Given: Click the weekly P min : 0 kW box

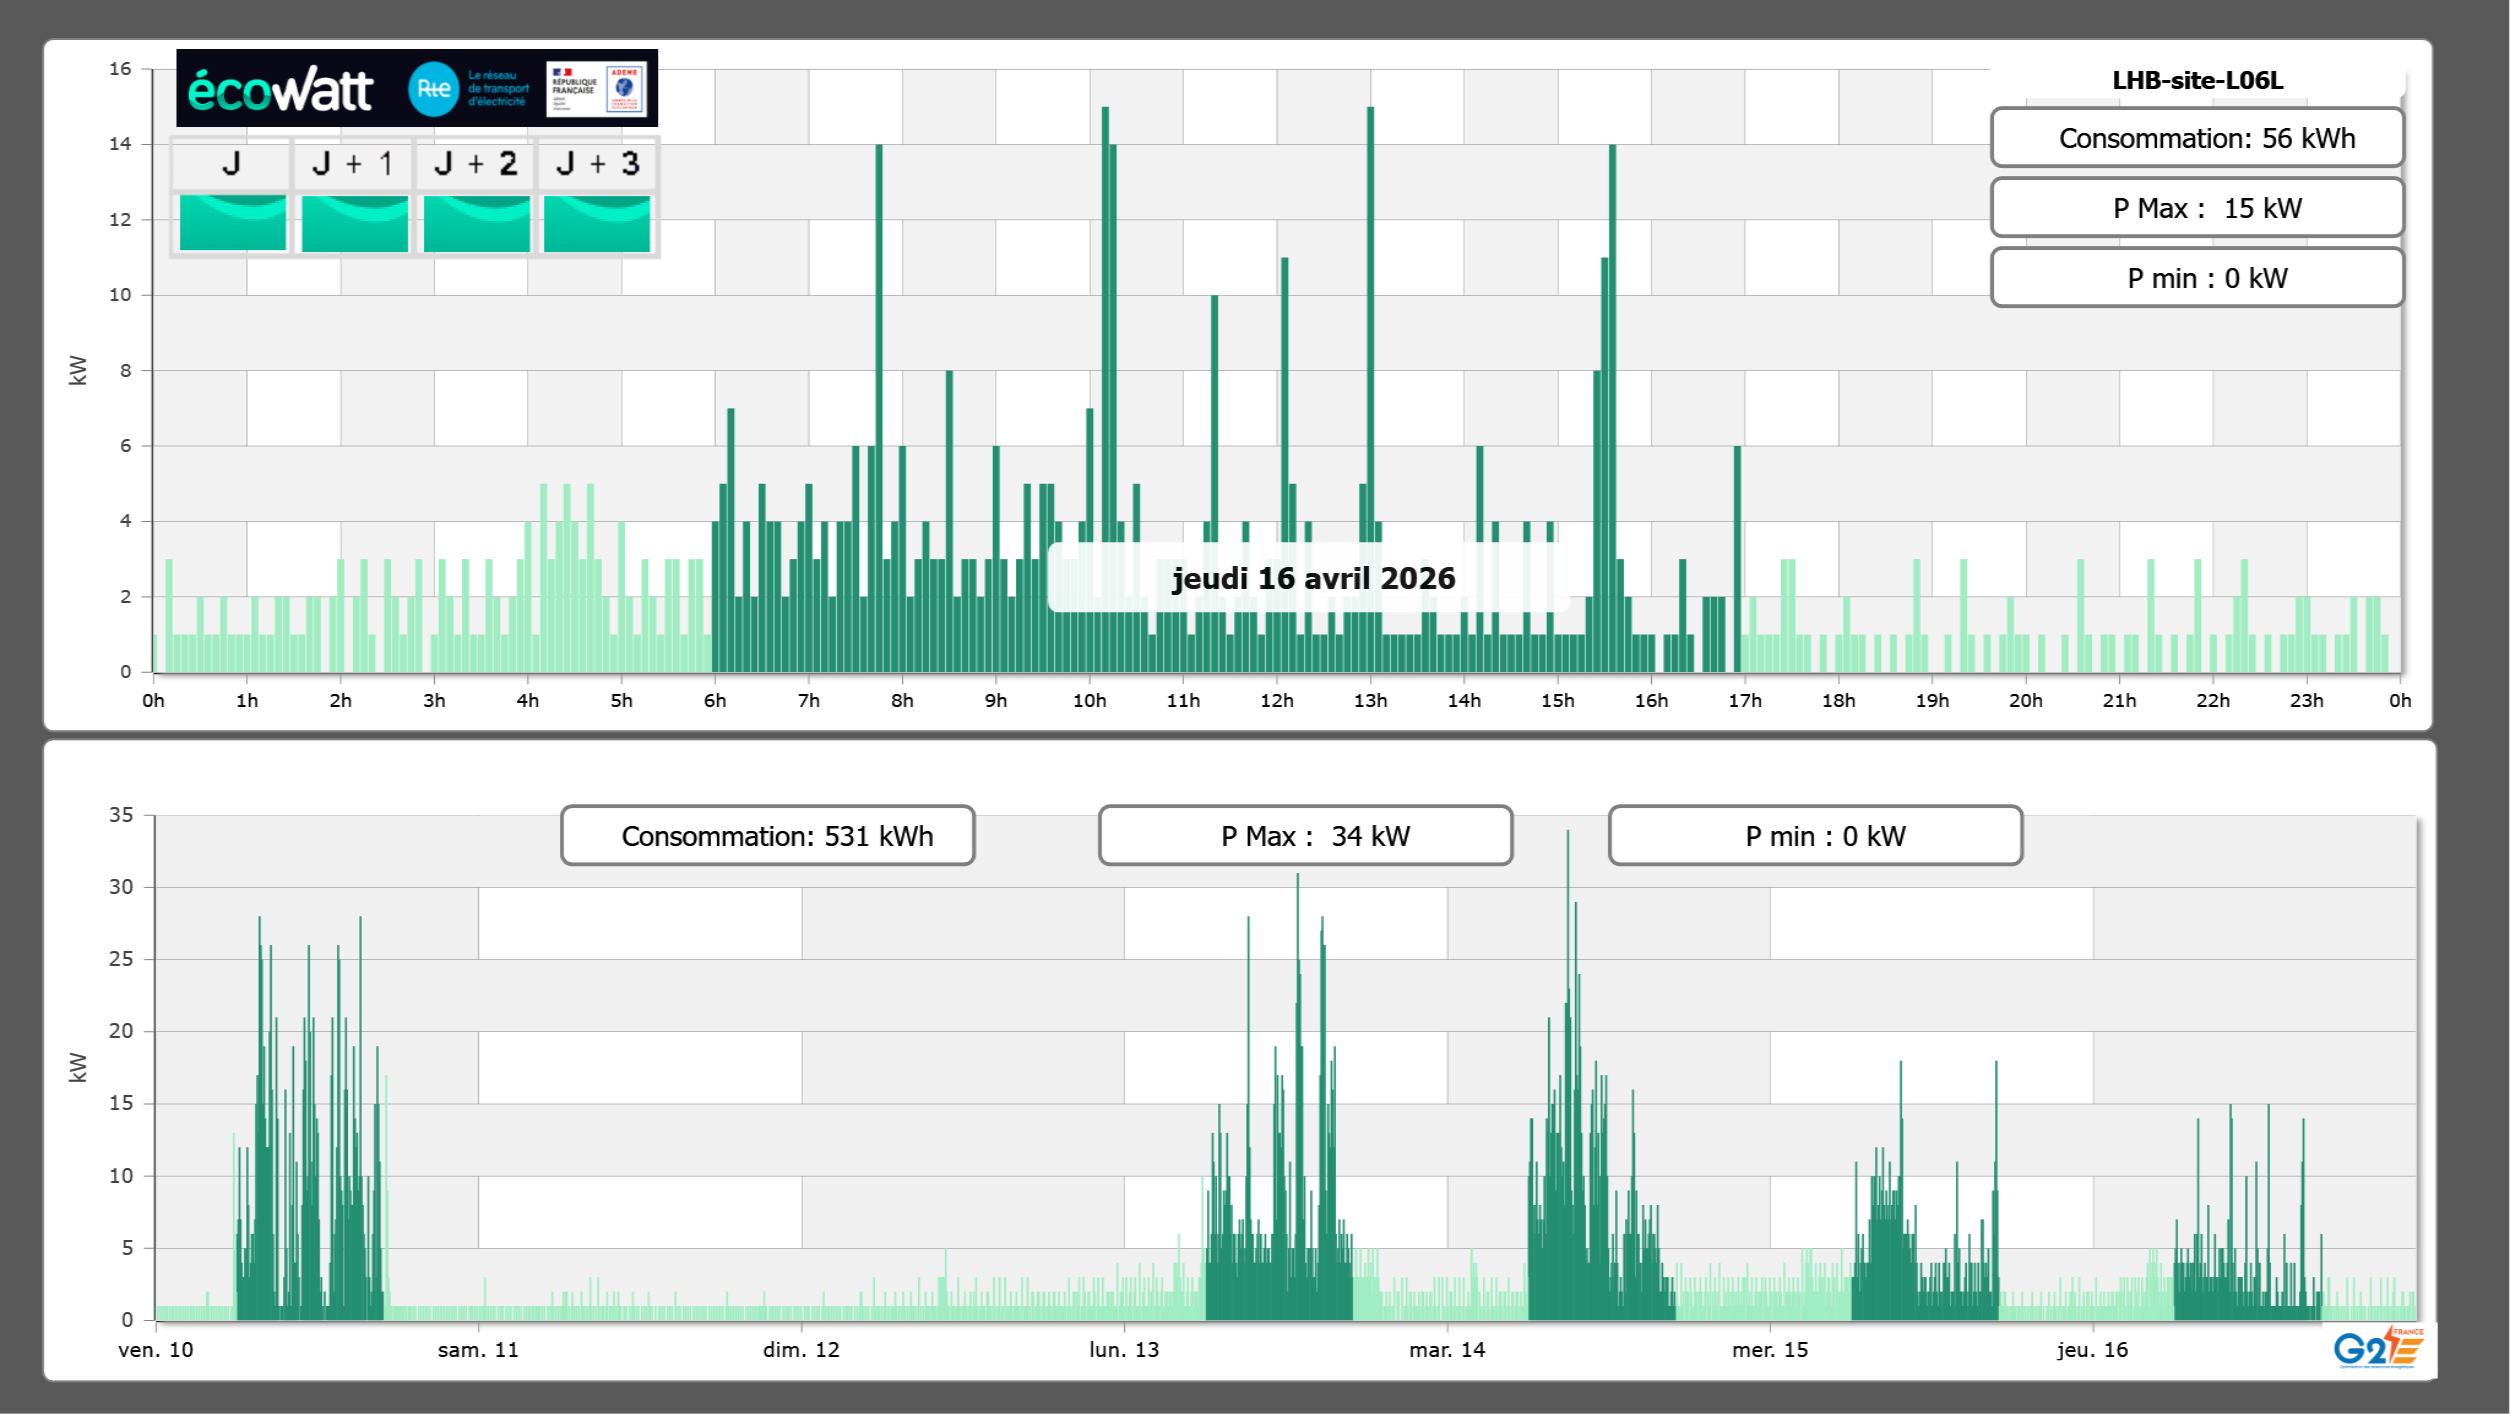Looking at the screenshot, I should click(1815, 836).
